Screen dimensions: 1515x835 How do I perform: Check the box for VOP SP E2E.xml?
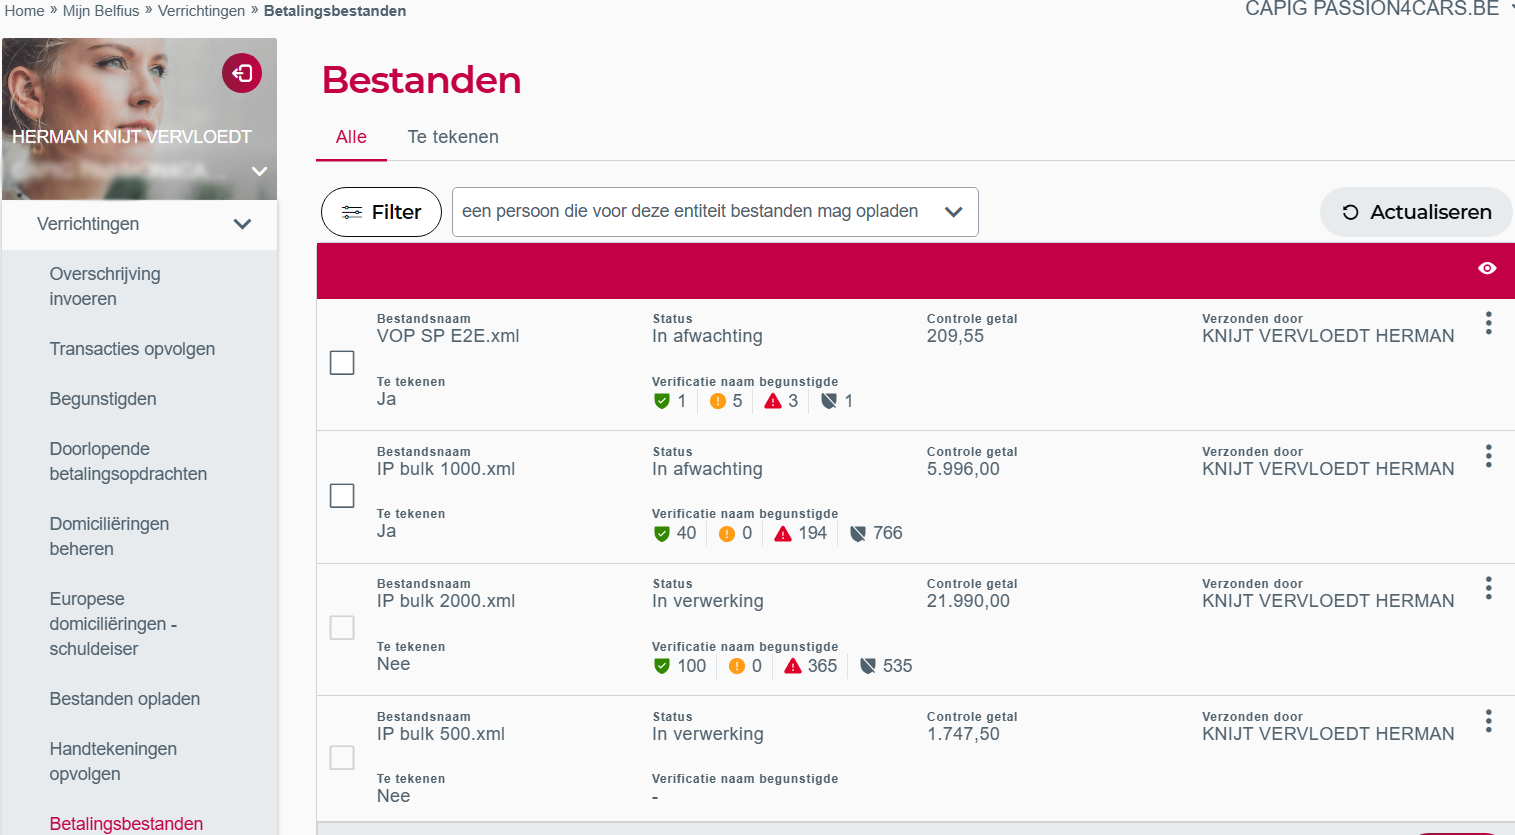(342, 363)
